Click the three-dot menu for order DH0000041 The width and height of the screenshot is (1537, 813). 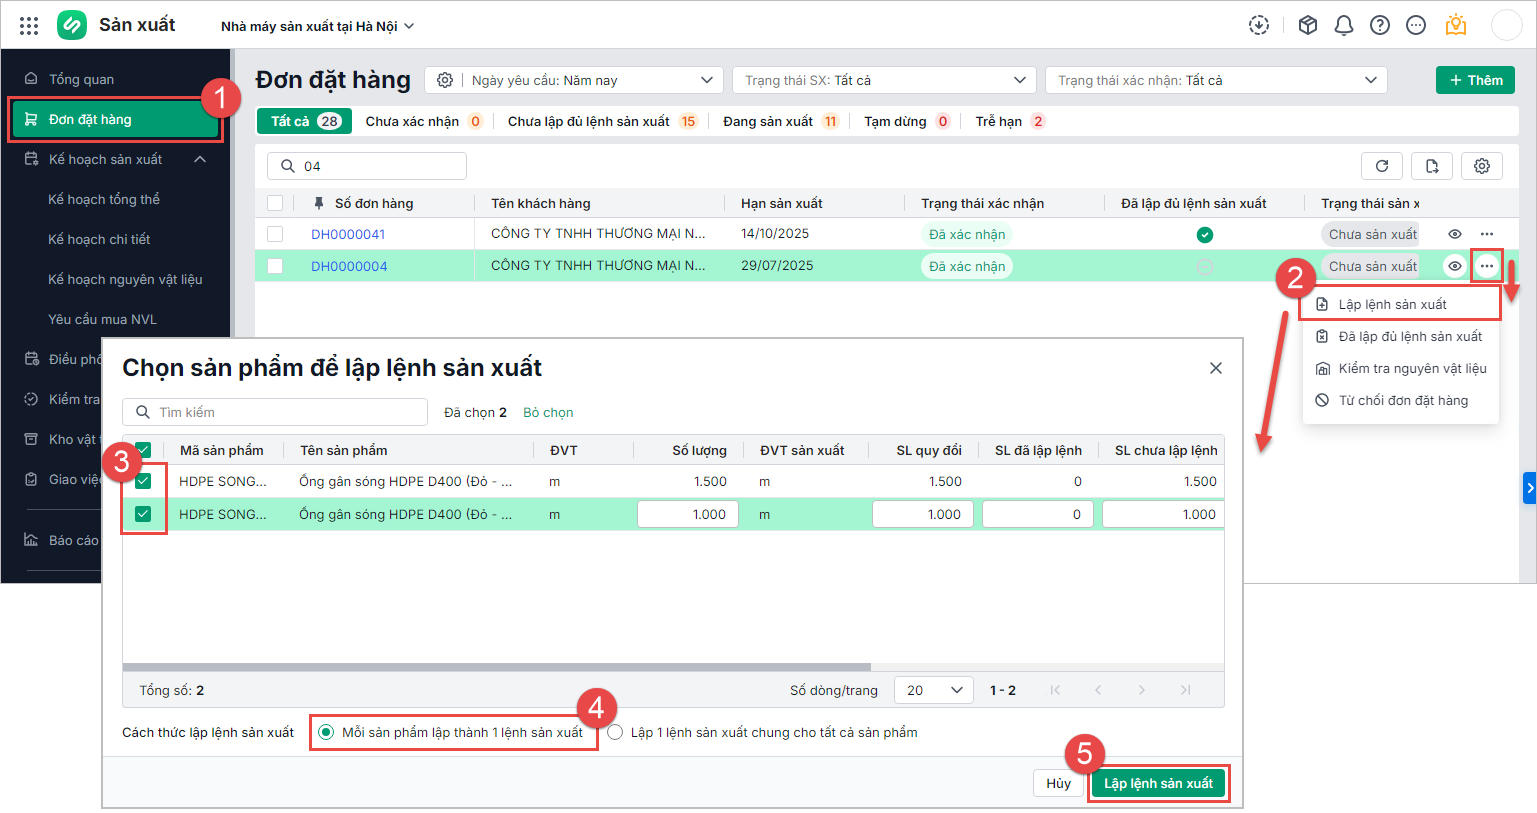click(x=1487, y=234)
